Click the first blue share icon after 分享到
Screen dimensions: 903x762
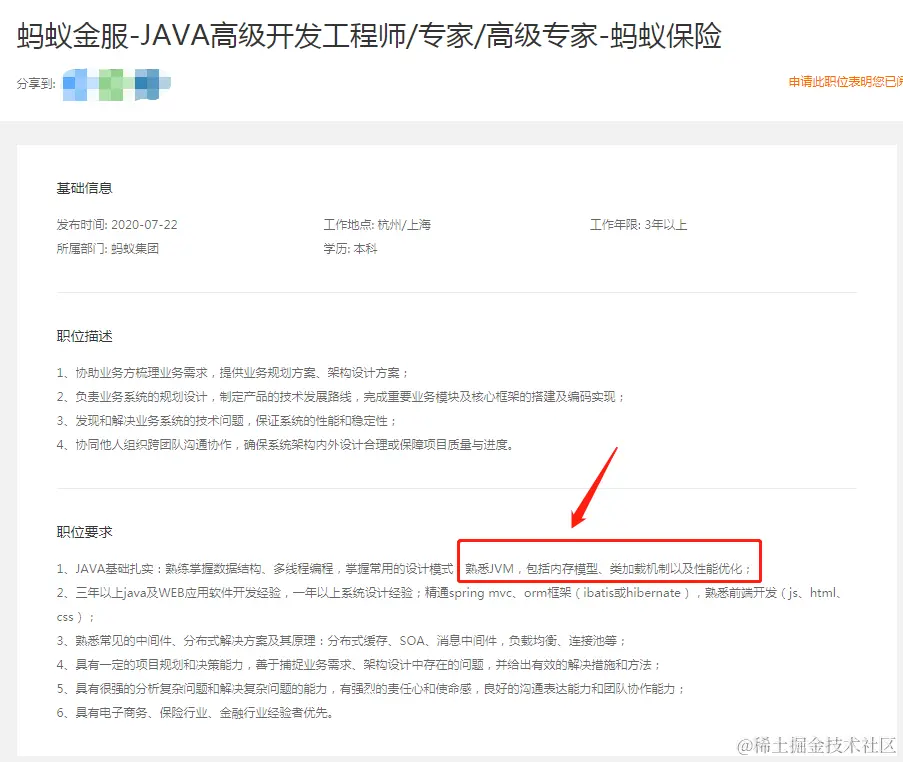[x=74, y=82]
